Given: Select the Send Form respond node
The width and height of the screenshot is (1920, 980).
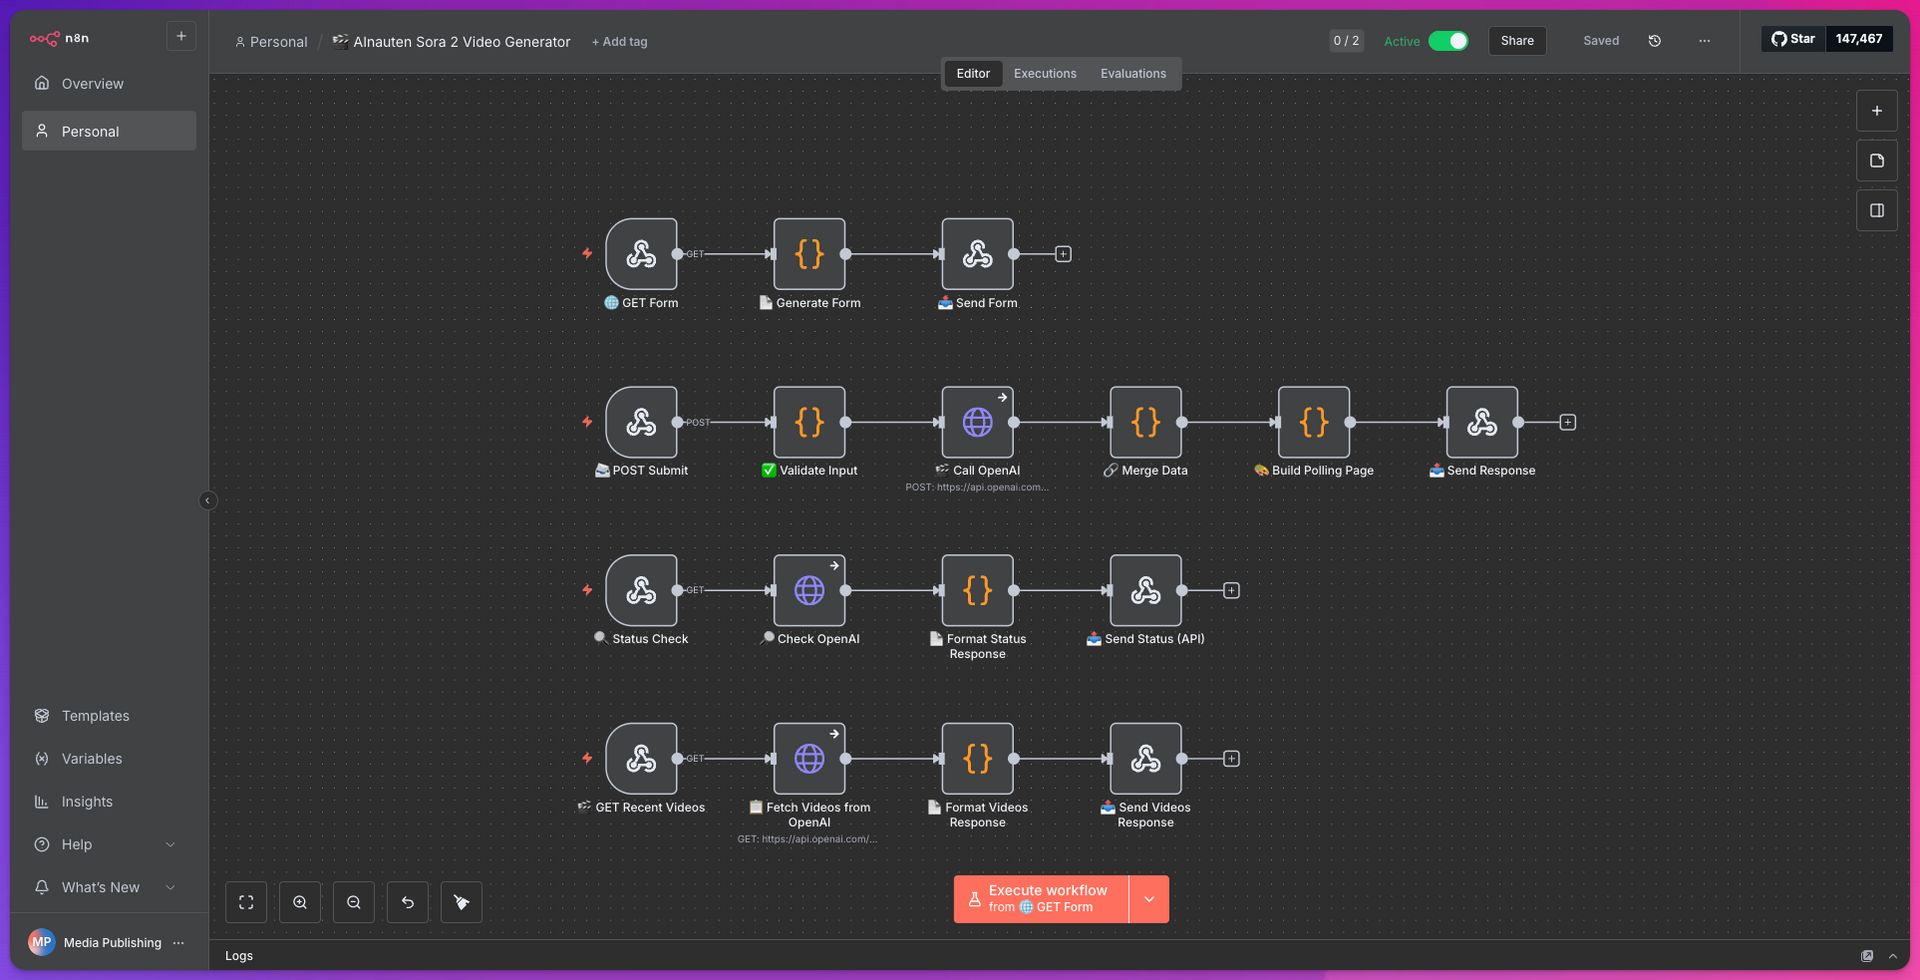Looking at the screenshot, I should (x=977, y=254).
